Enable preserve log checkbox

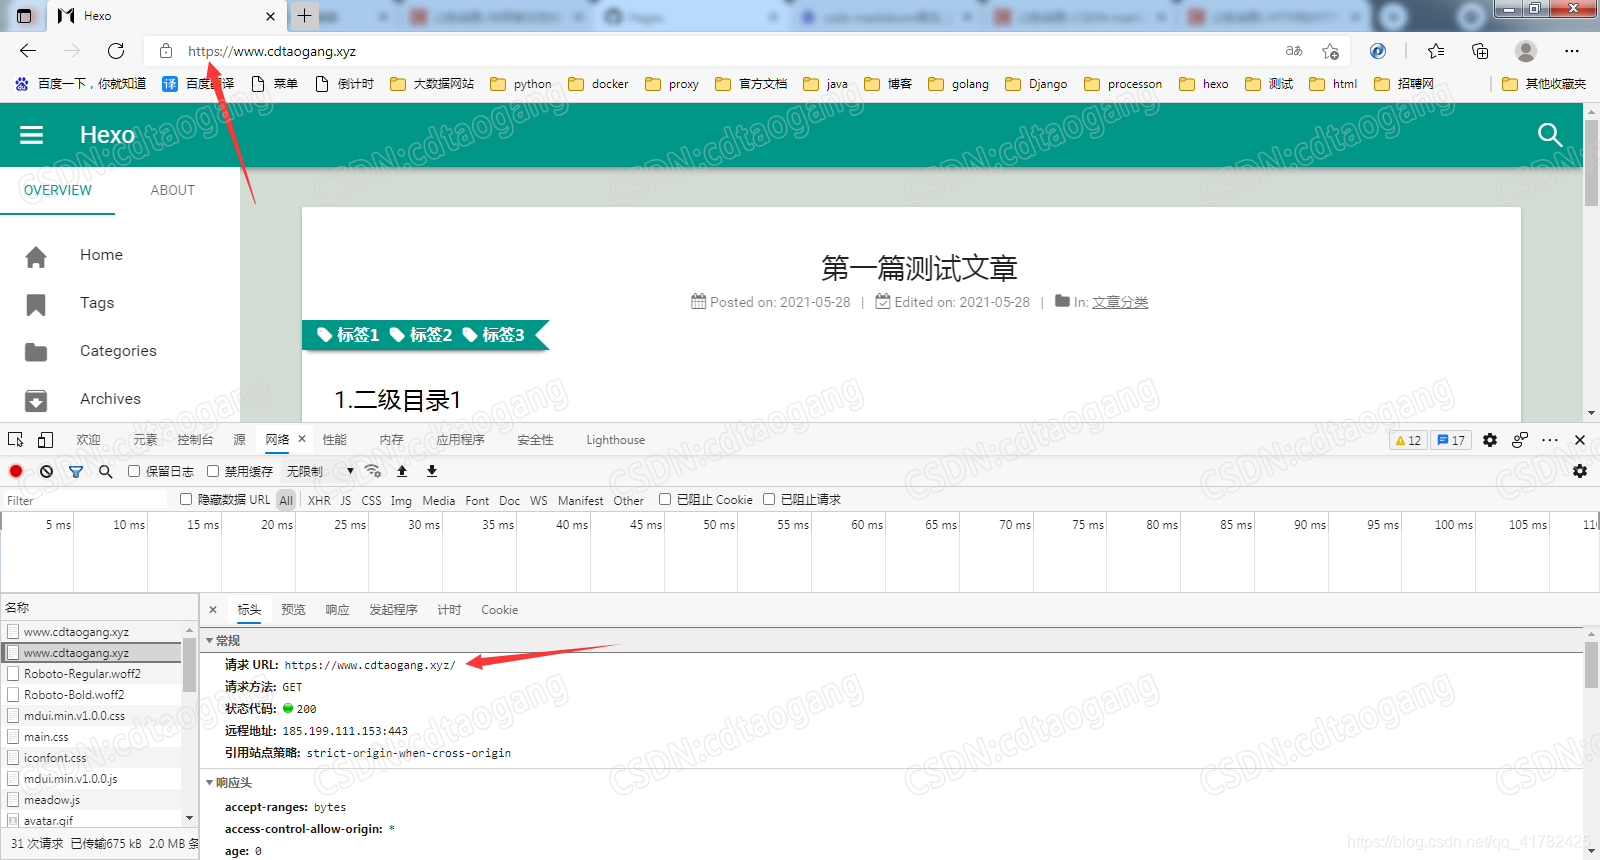coord(134,471)
